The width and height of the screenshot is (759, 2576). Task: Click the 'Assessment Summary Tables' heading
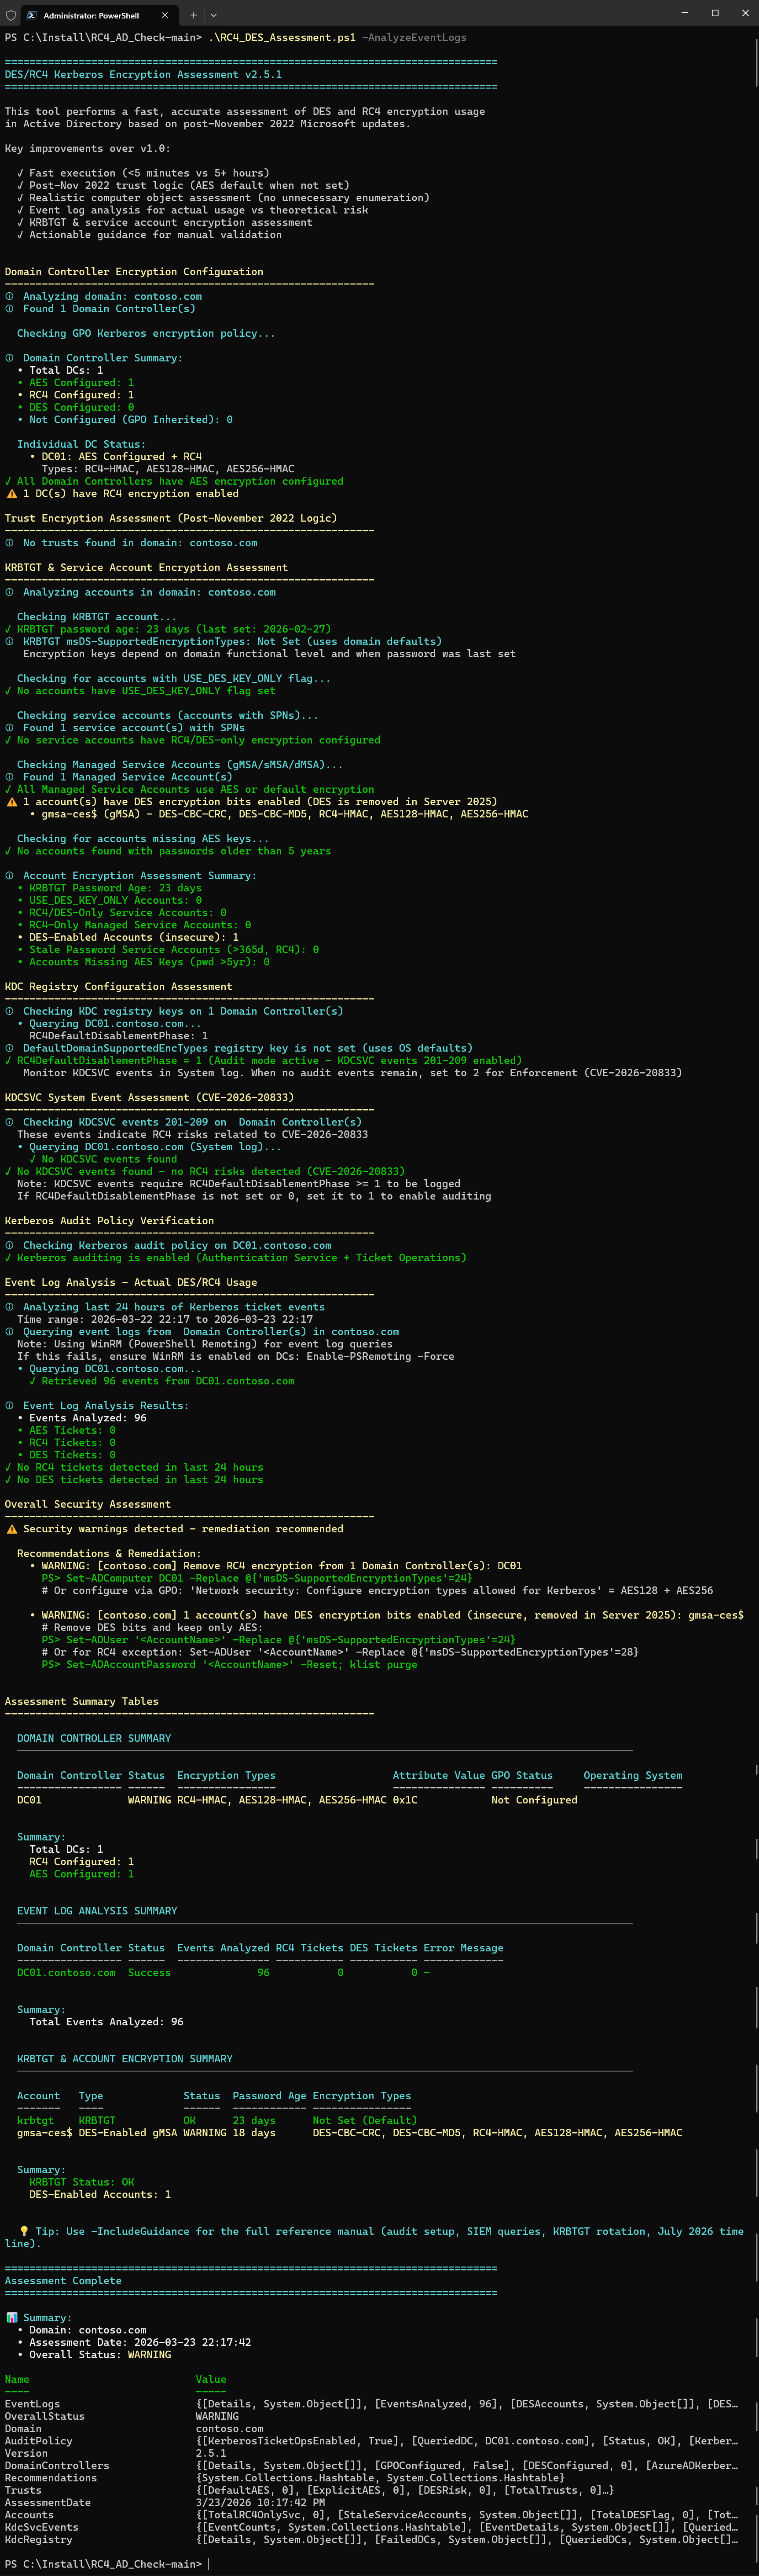[81, 1702]
